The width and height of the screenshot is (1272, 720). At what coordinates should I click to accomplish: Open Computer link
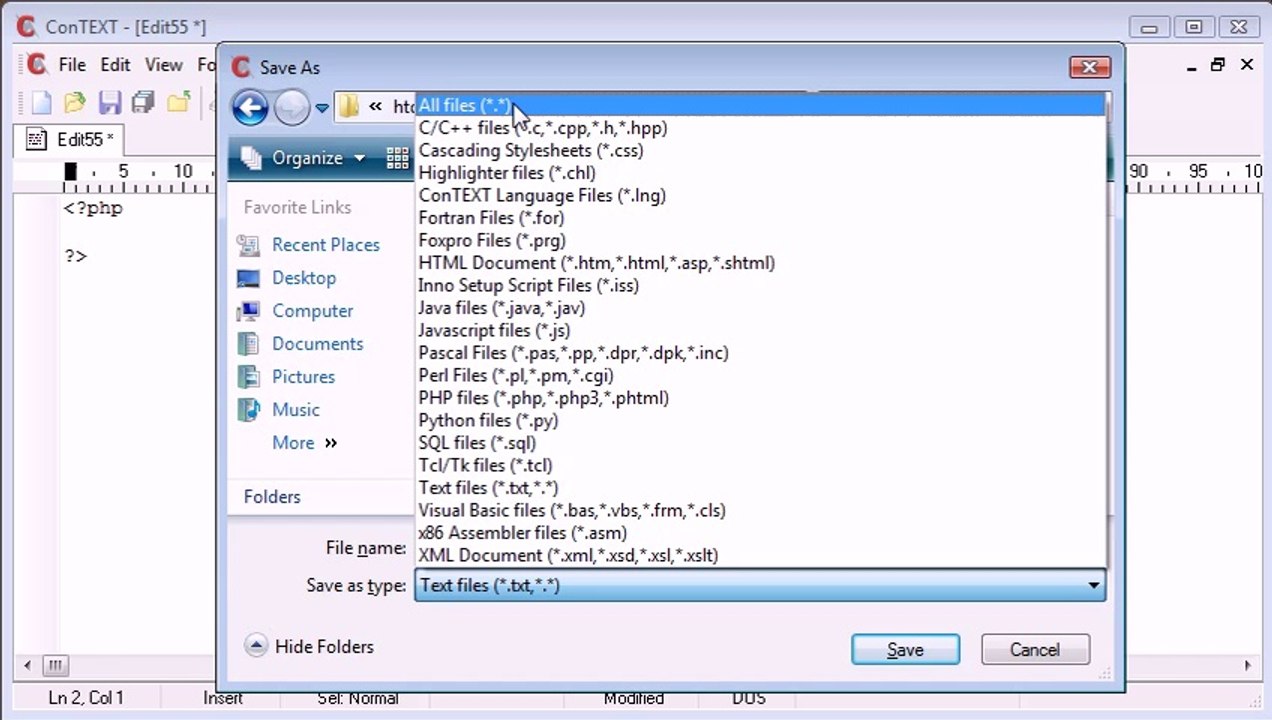(313, 311)
